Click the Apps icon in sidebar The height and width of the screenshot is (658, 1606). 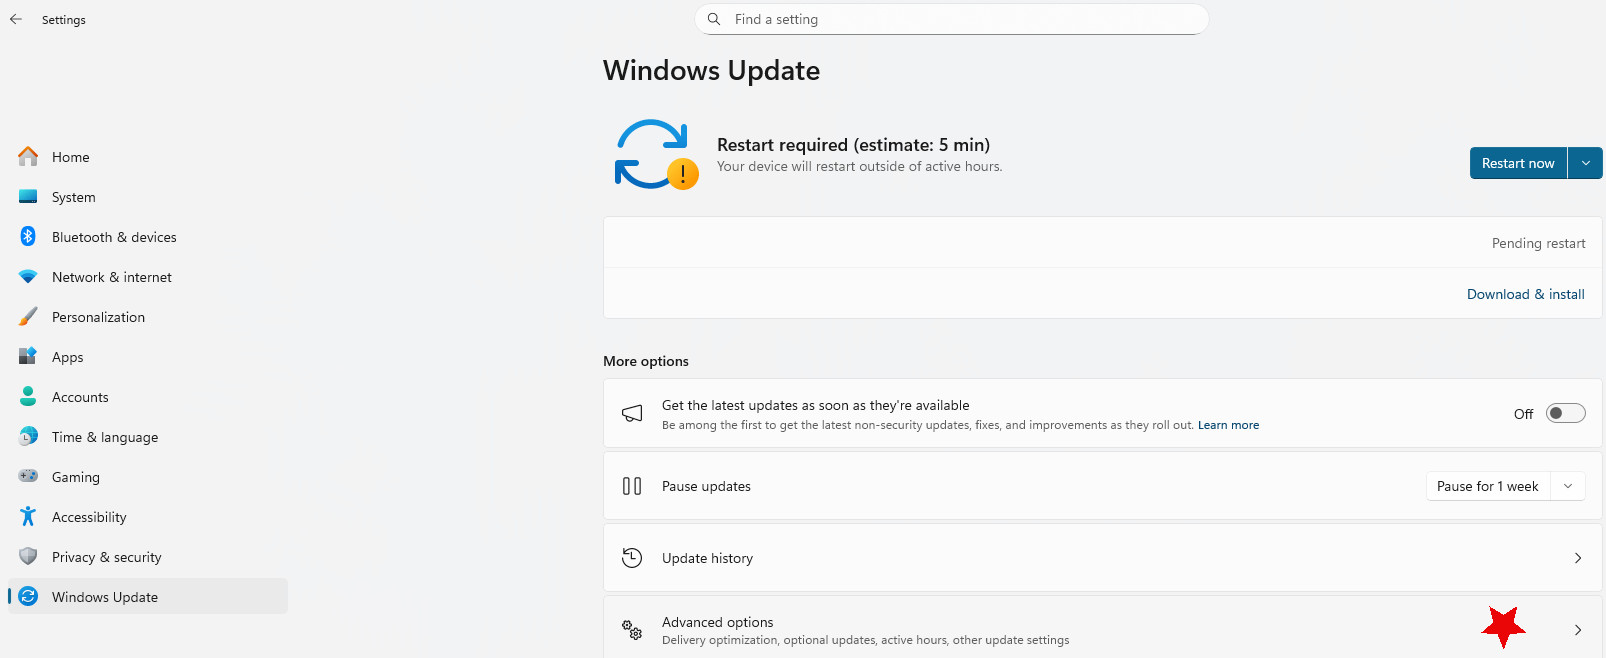point(28,357)
